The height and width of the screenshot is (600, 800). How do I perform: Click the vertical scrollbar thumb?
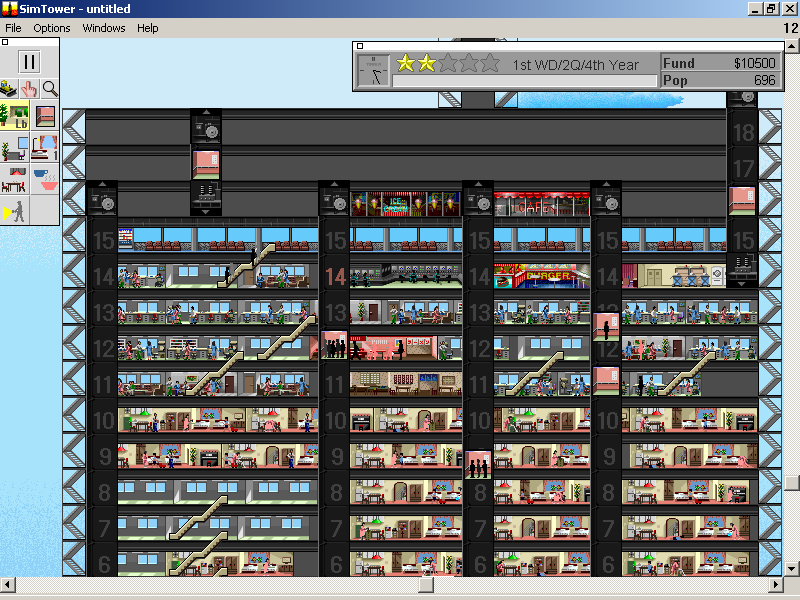[x=791, y=483]
